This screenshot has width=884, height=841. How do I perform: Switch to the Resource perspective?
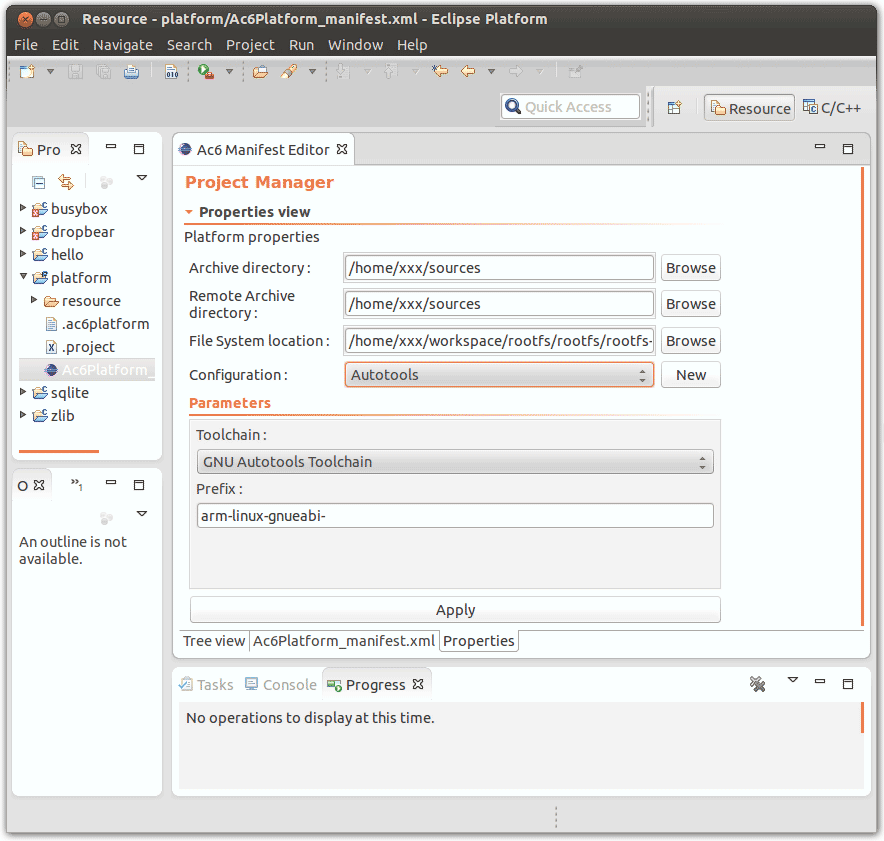click(x=750, y=108)
